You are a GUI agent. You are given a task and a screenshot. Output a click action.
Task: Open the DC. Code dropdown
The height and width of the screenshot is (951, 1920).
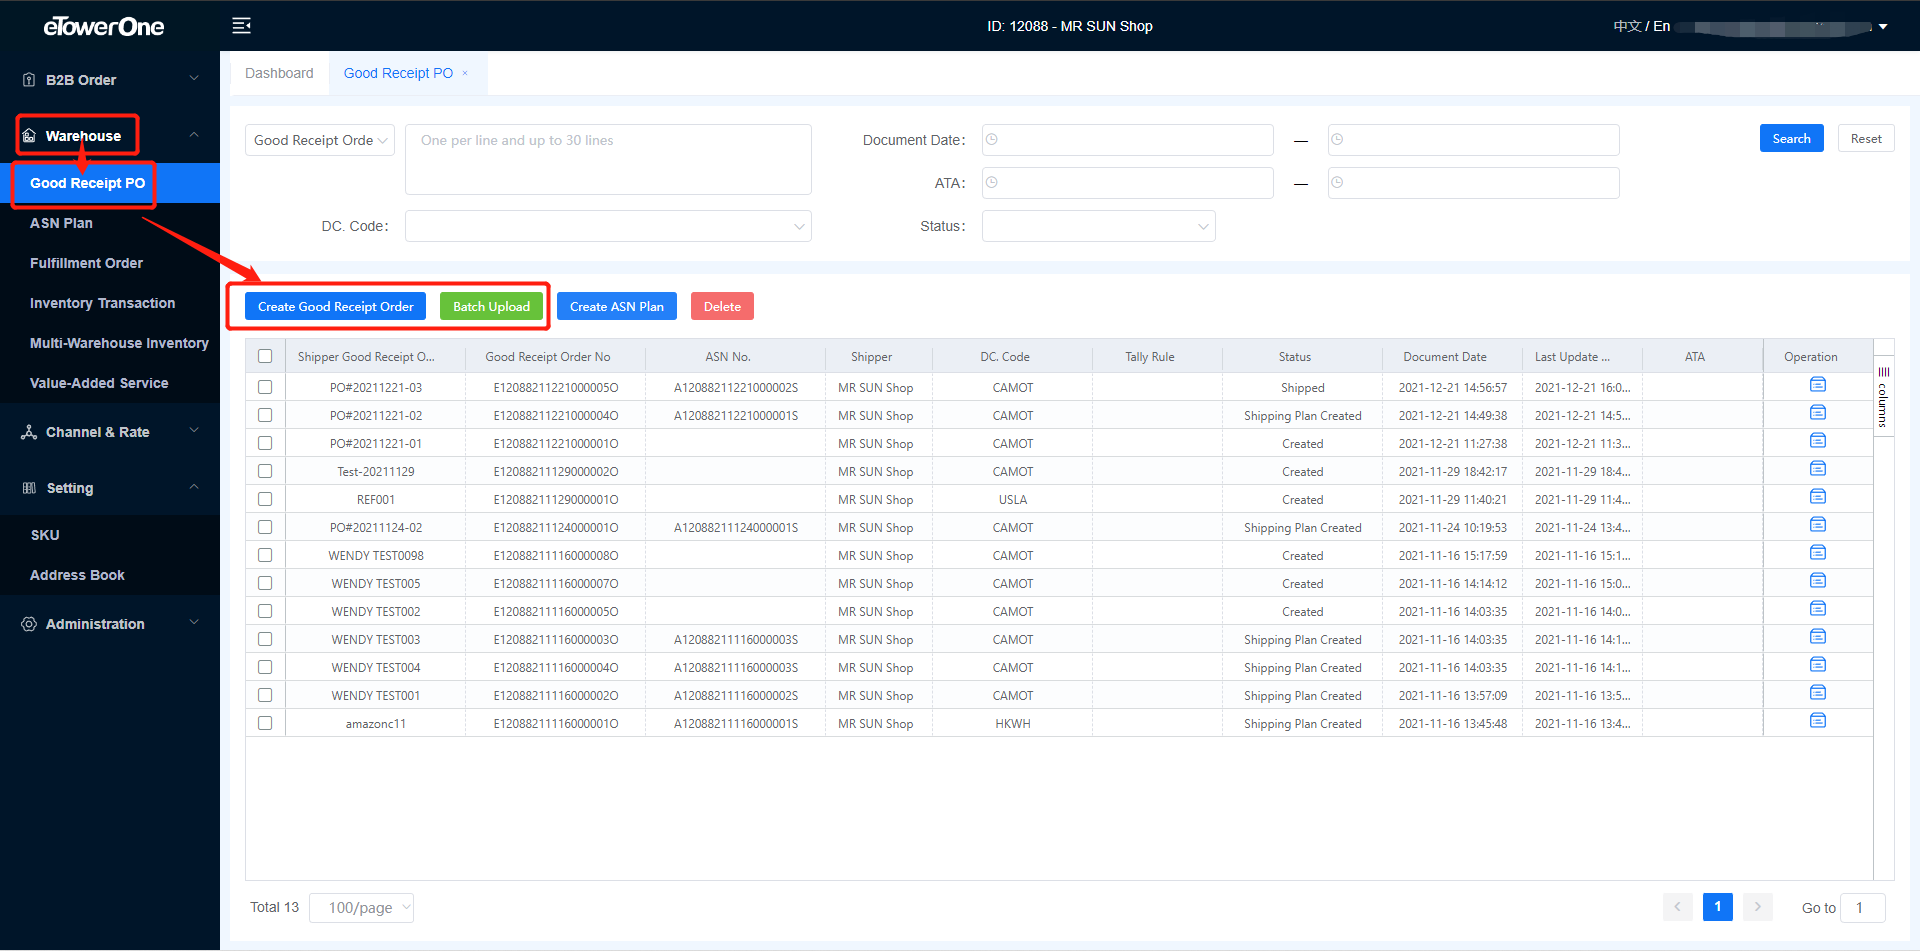point(608,226)
